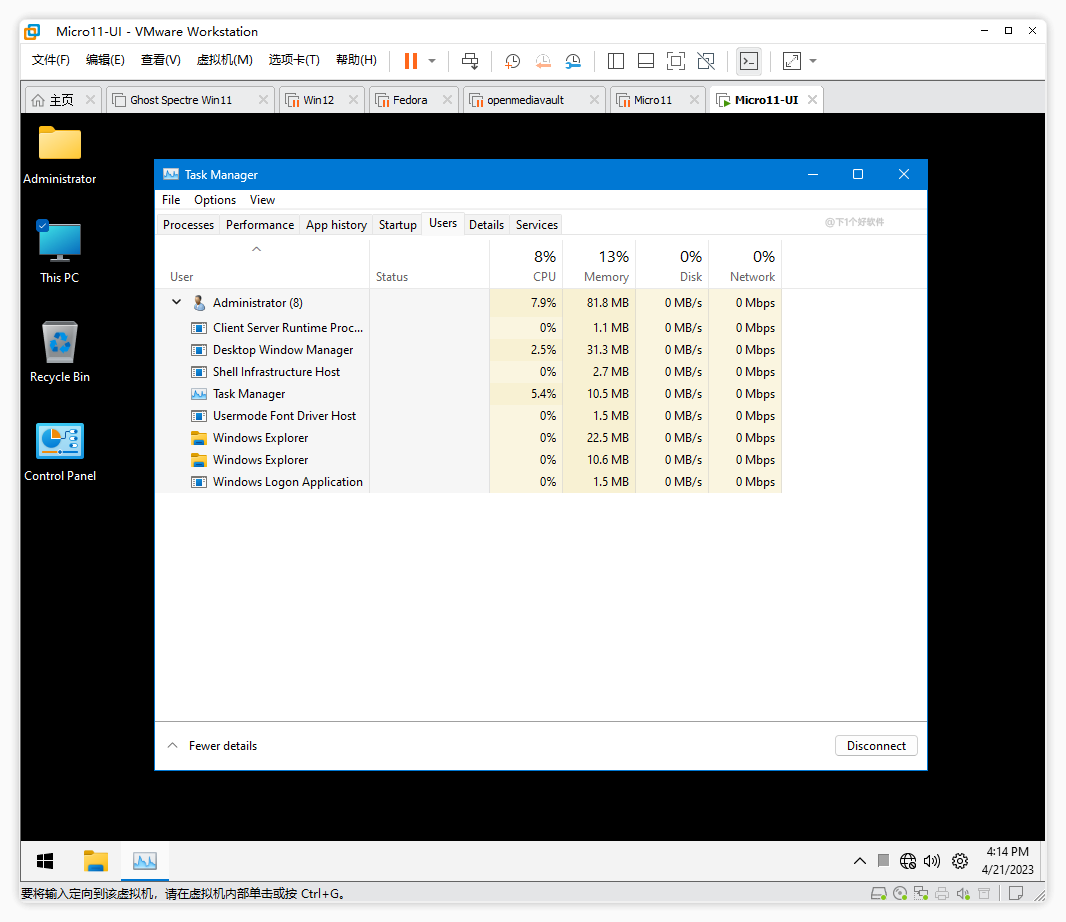Click the send Ctrl+Alt+Del toolbar icon
1066x922 pixels.
(470, 61)
